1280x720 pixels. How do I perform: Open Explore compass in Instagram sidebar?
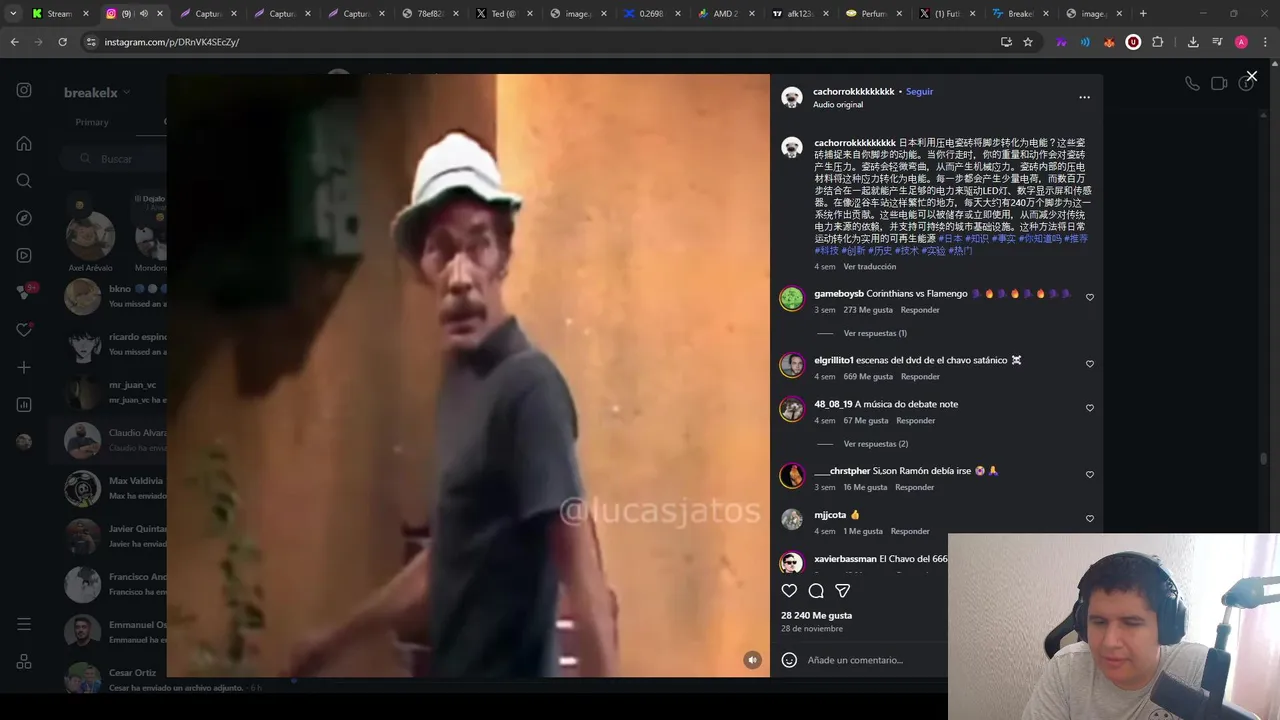(24, 218)
